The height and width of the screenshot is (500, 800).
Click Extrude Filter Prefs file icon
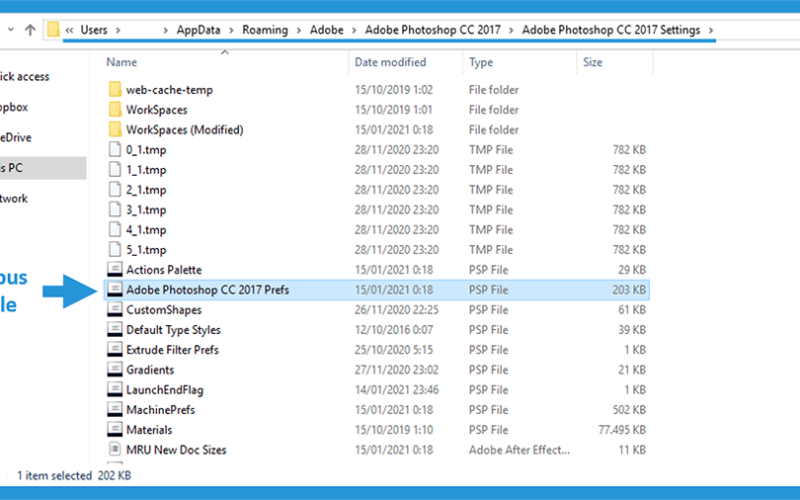[x=115, y=349]
